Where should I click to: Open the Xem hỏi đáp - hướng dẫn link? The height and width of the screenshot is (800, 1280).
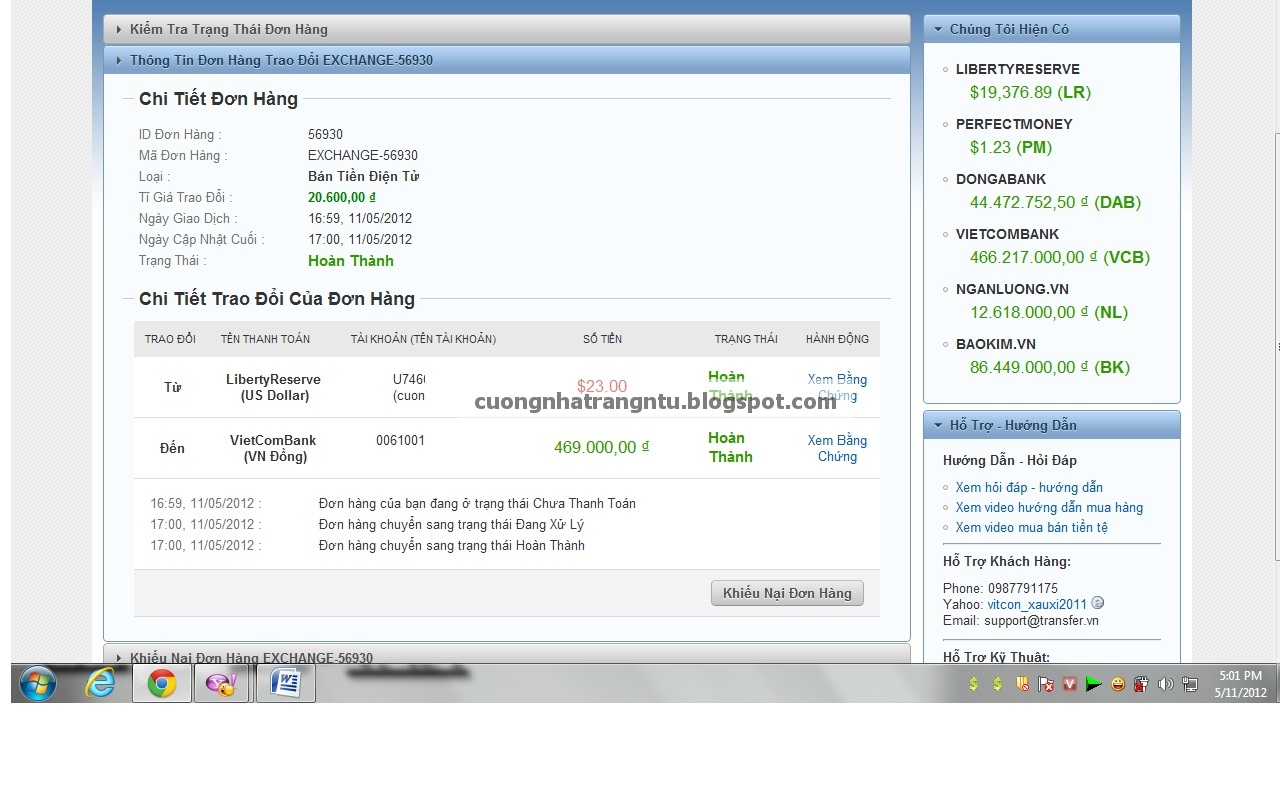(x=1029, y=487)
